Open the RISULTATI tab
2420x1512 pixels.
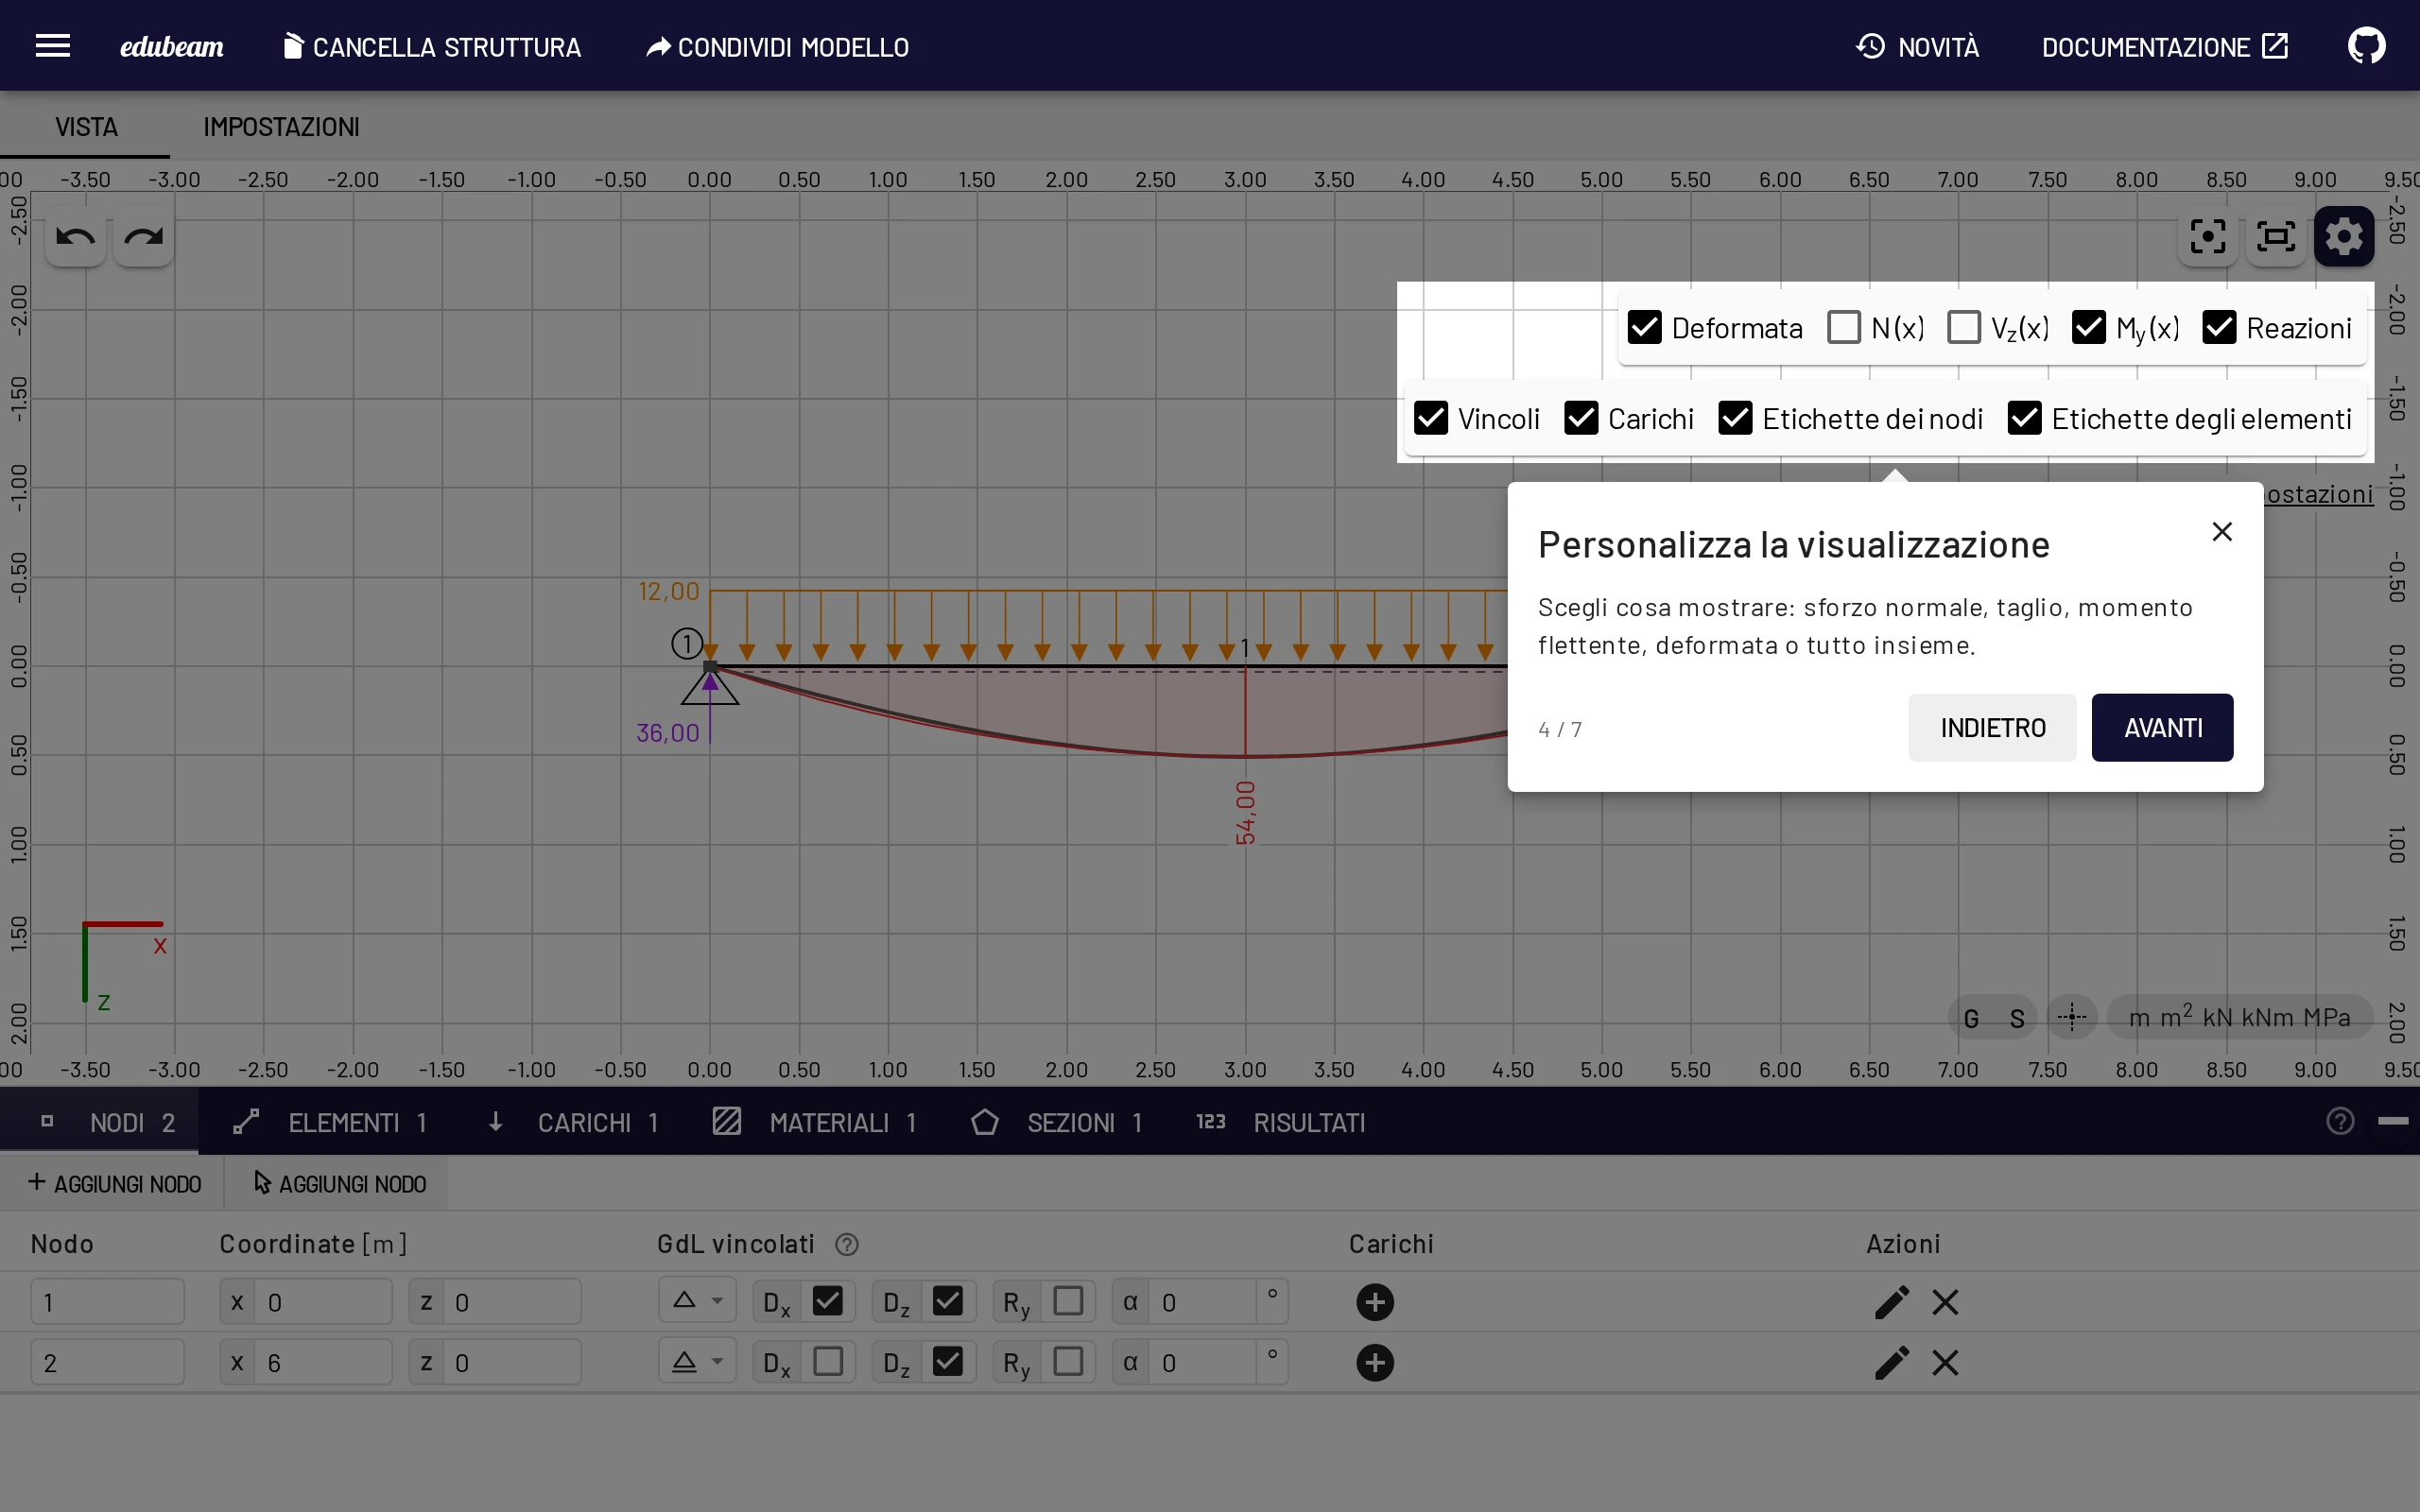click(x=1282, y=1122)
